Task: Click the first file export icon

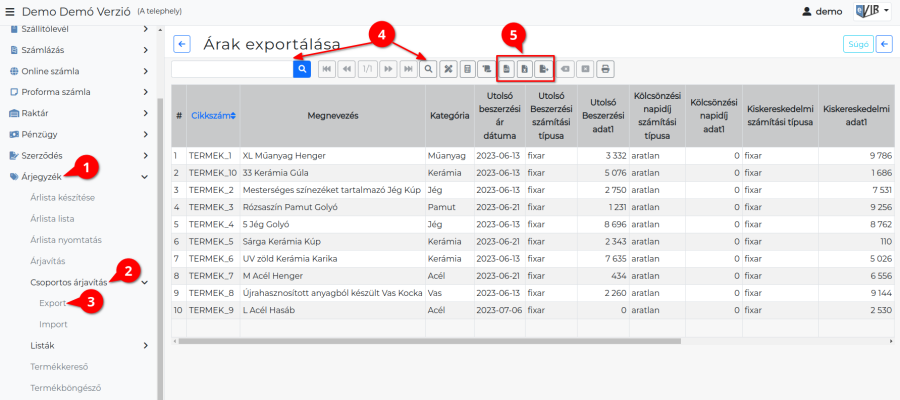Action: tap(507, 69)
